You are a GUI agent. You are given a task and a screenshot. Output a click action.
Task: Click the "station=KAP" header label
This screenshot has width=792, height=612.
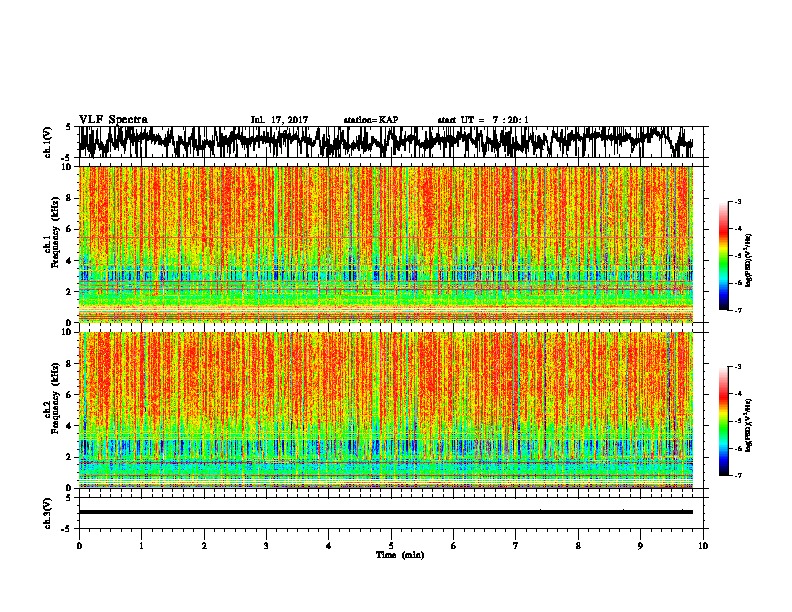pos(370,120)
